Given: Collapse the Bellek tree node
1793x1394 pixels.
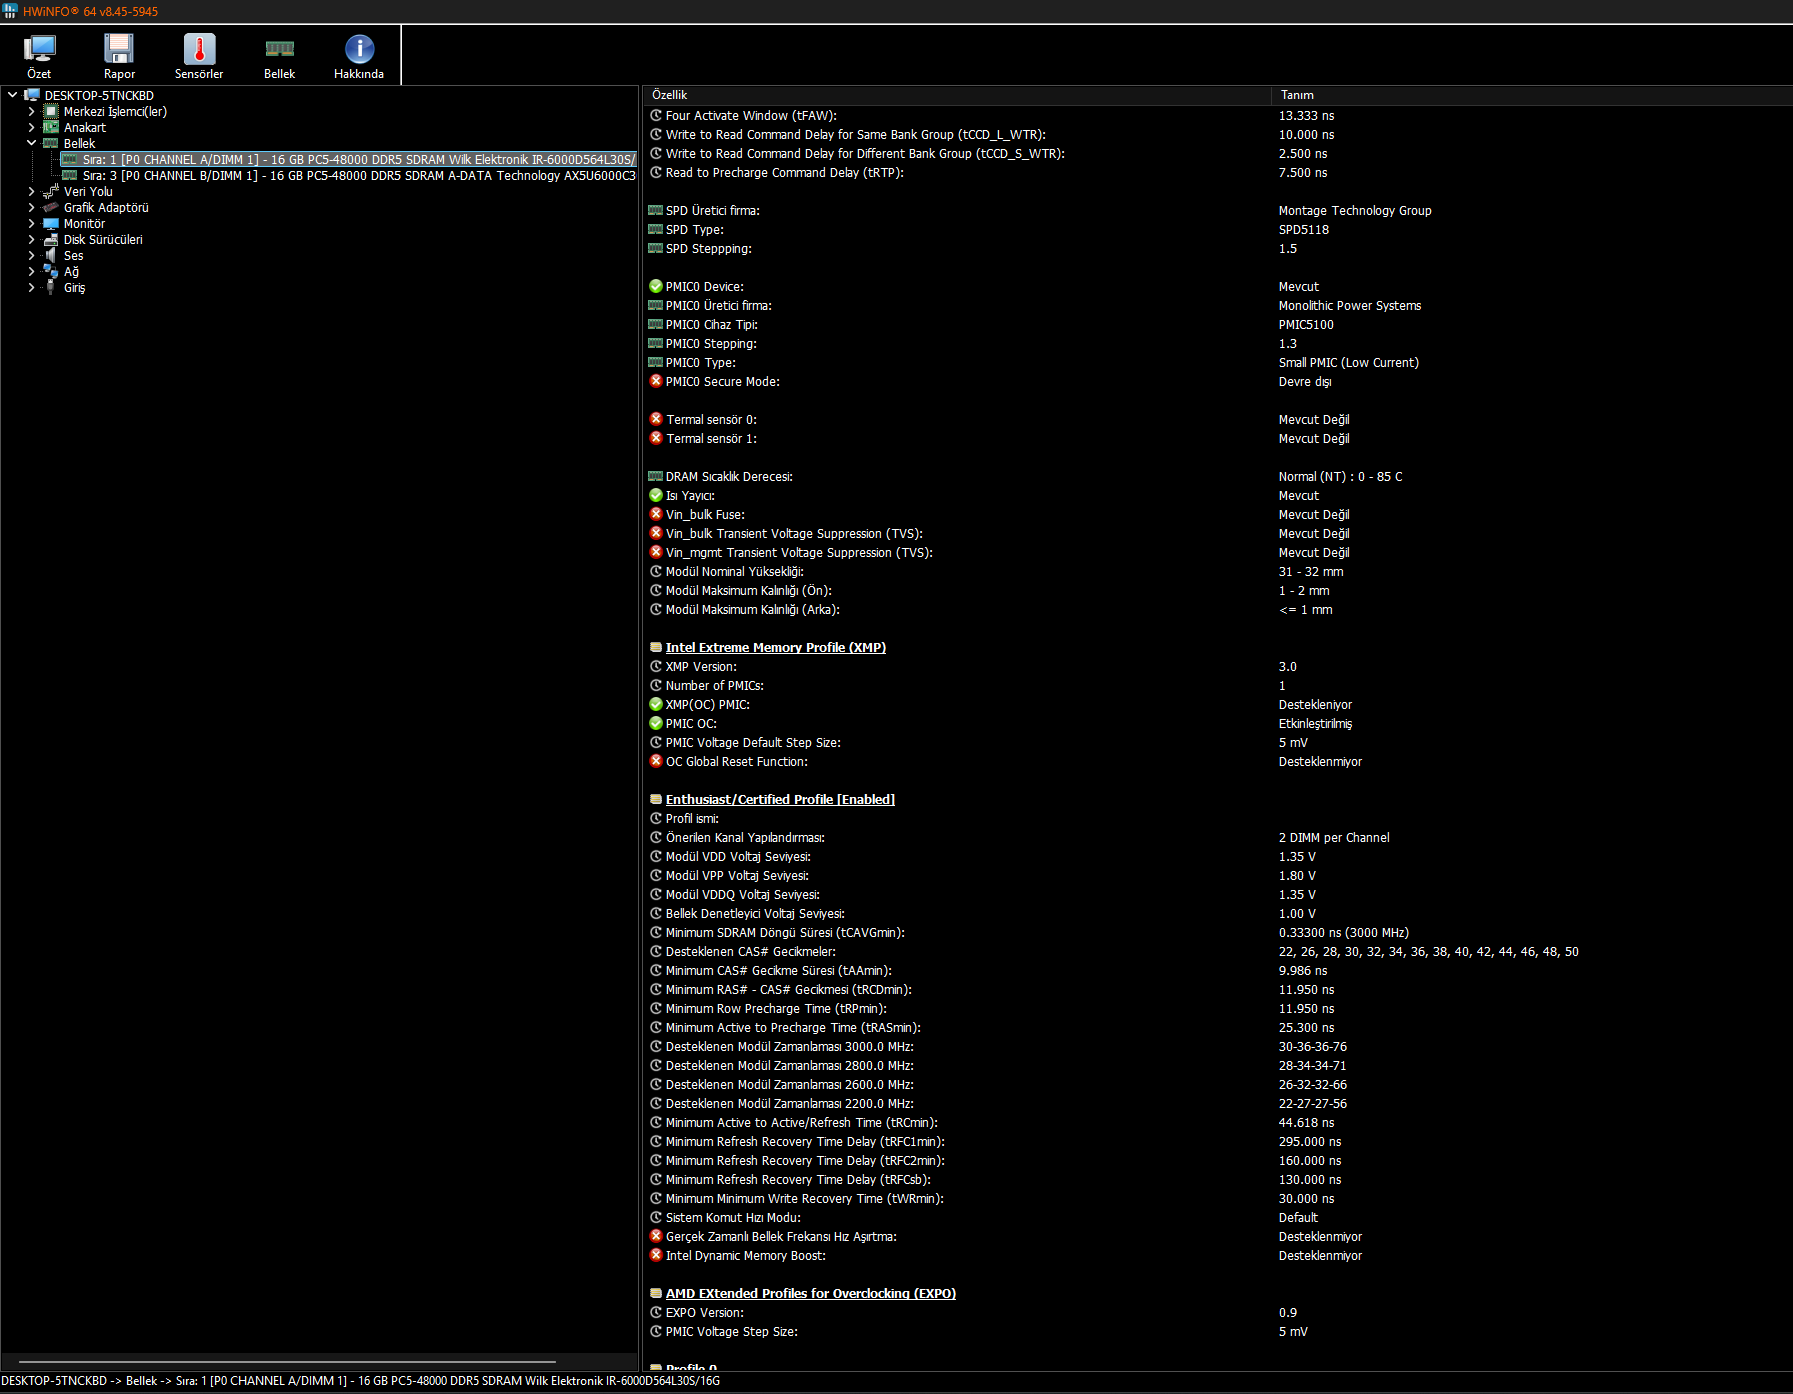Looking at the screenshot, I should pyautogui.click(x=31, y=143).
